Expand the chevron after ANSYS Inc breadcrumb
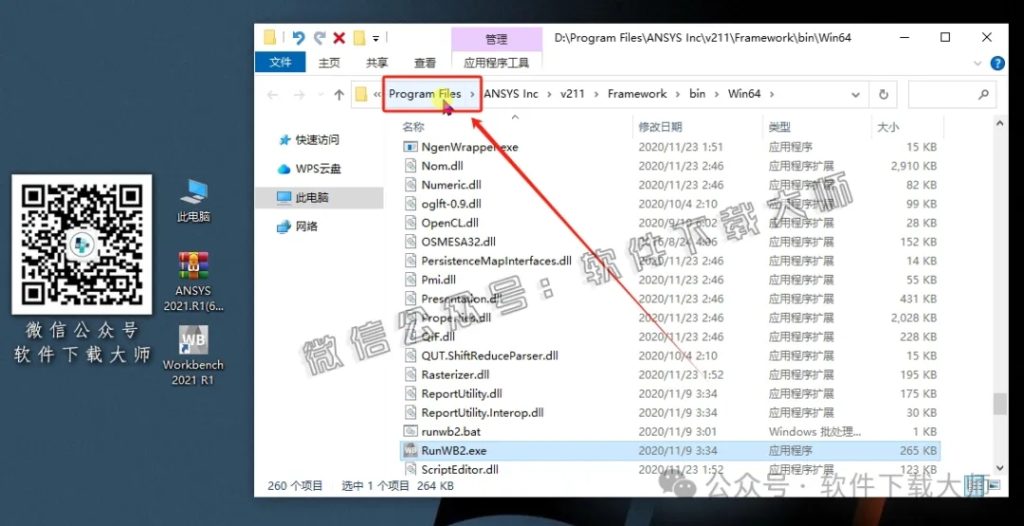The height and width of the screenshot is (526, 1024). (550, 94)
